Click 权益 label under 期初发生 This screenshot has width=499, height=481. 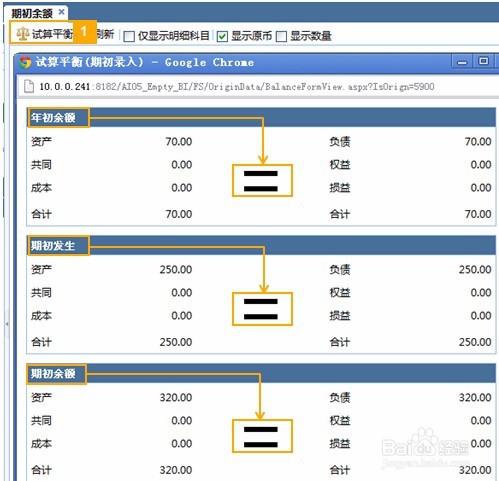(340, 293)
